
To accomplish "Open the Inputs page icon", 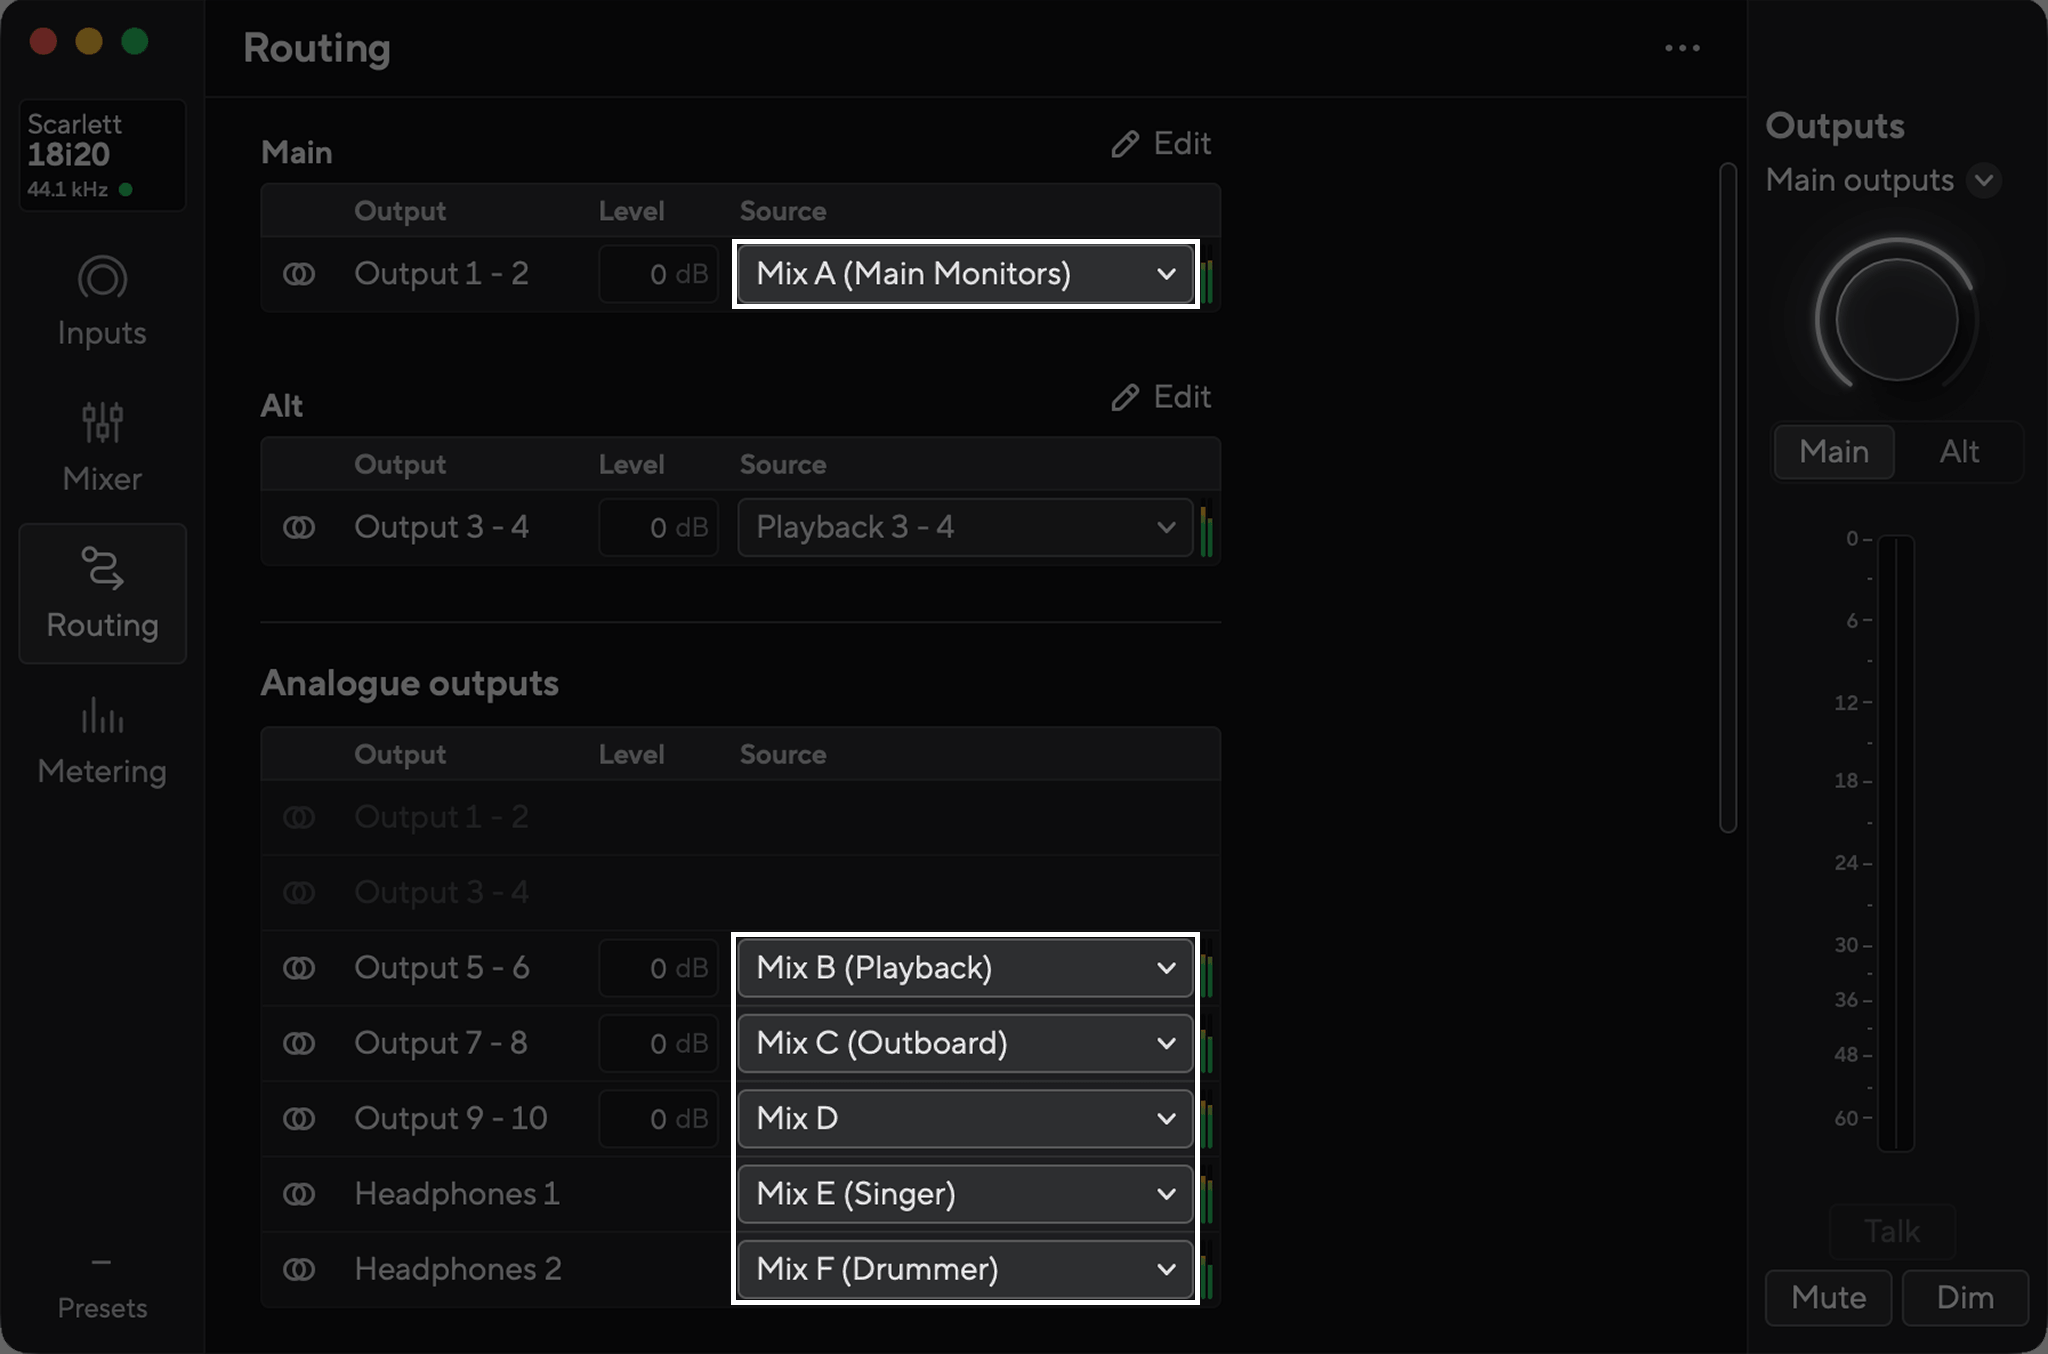I will [x=102, y=278].
